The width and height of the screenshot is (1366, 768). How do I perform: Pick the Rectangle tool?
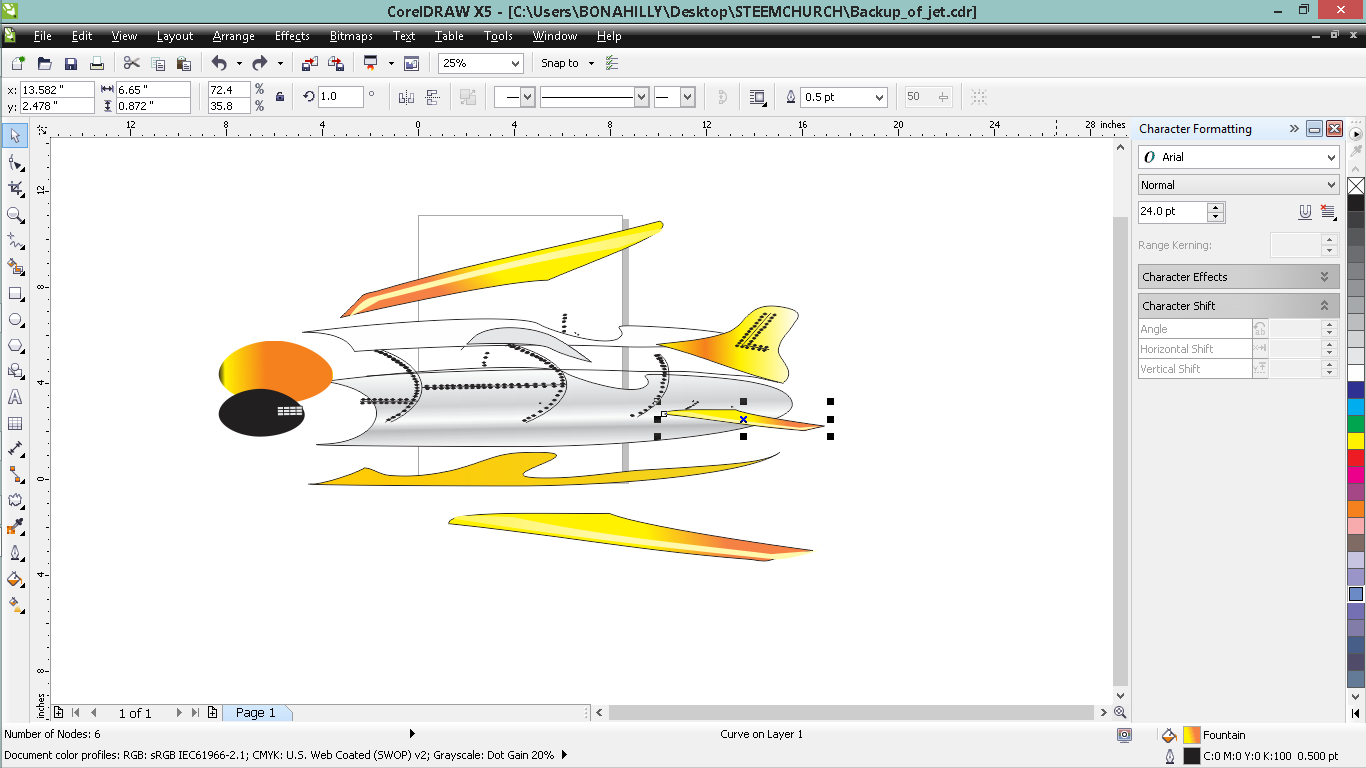point(15,294)
